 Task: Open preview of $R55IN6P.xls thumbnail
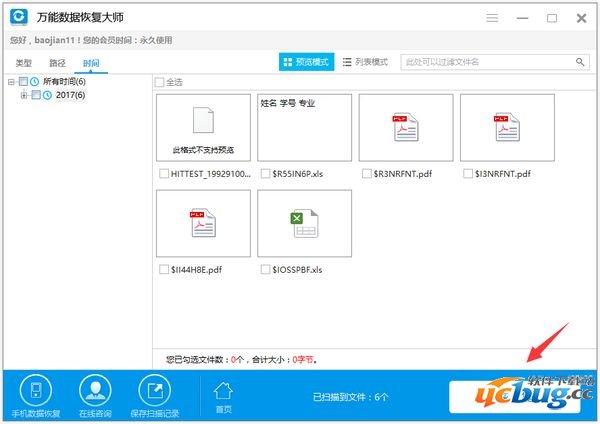coord(305,127)
